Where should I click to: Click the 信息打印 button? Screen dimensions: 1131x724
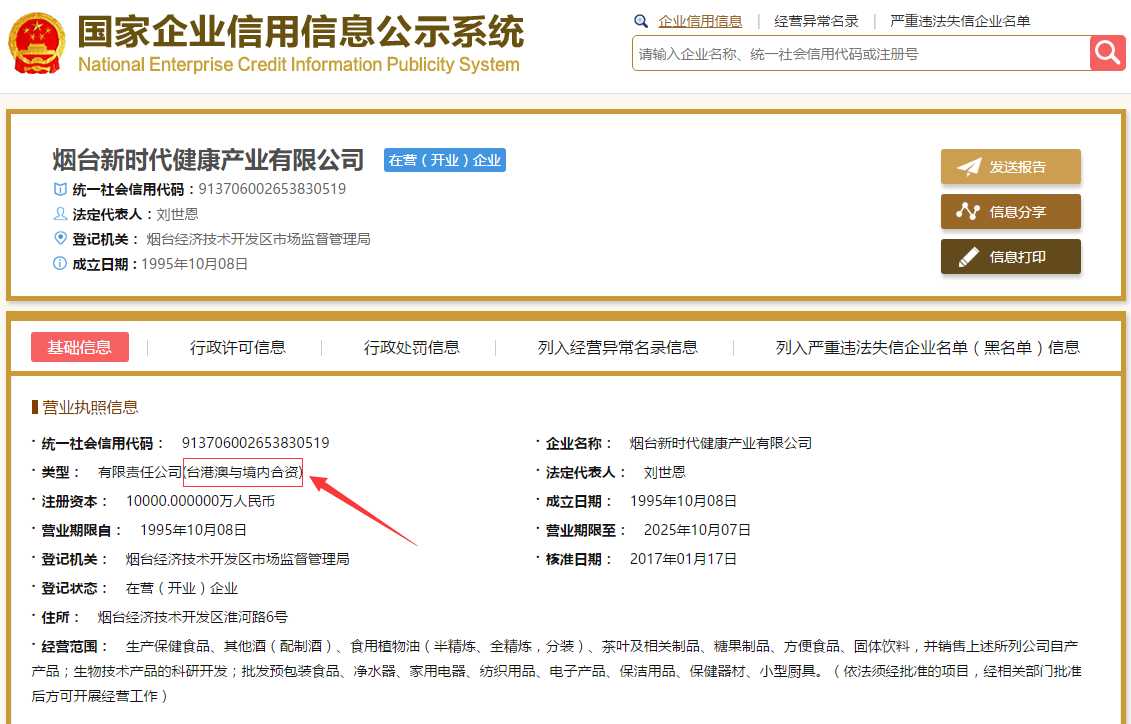coord(1011,257)
